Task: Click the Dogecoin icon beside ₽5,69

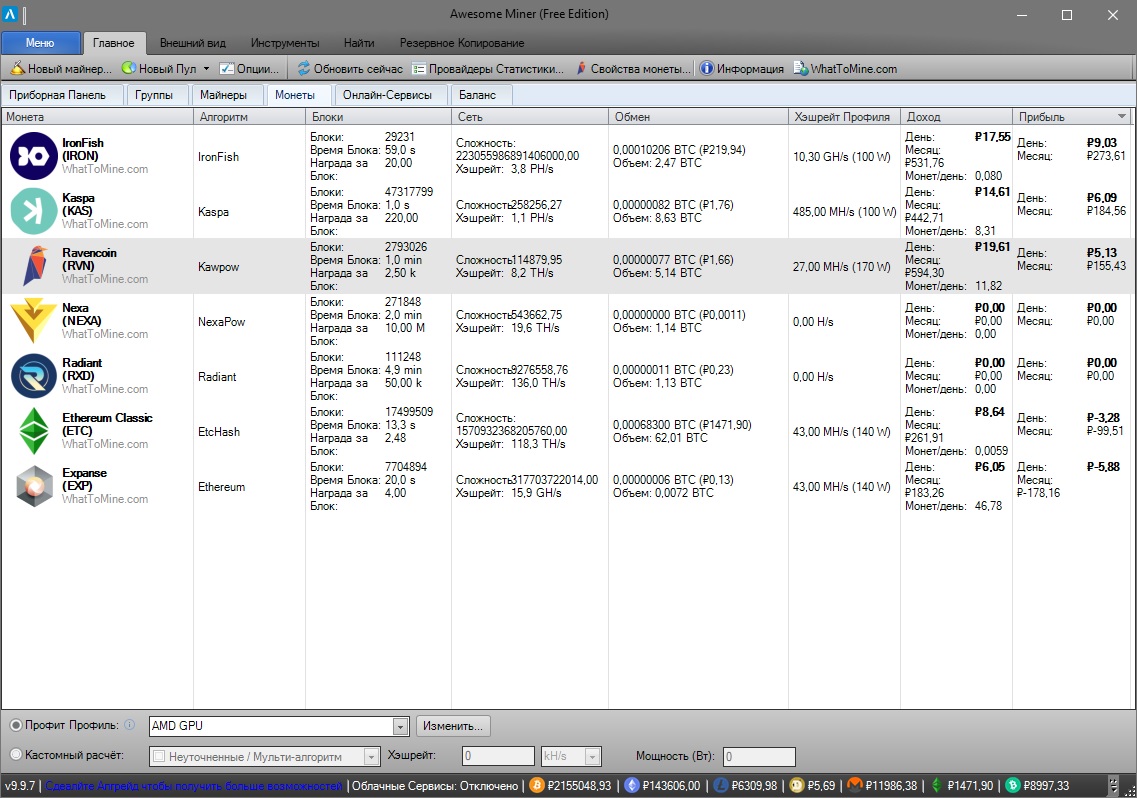Action: click(796, 786)
